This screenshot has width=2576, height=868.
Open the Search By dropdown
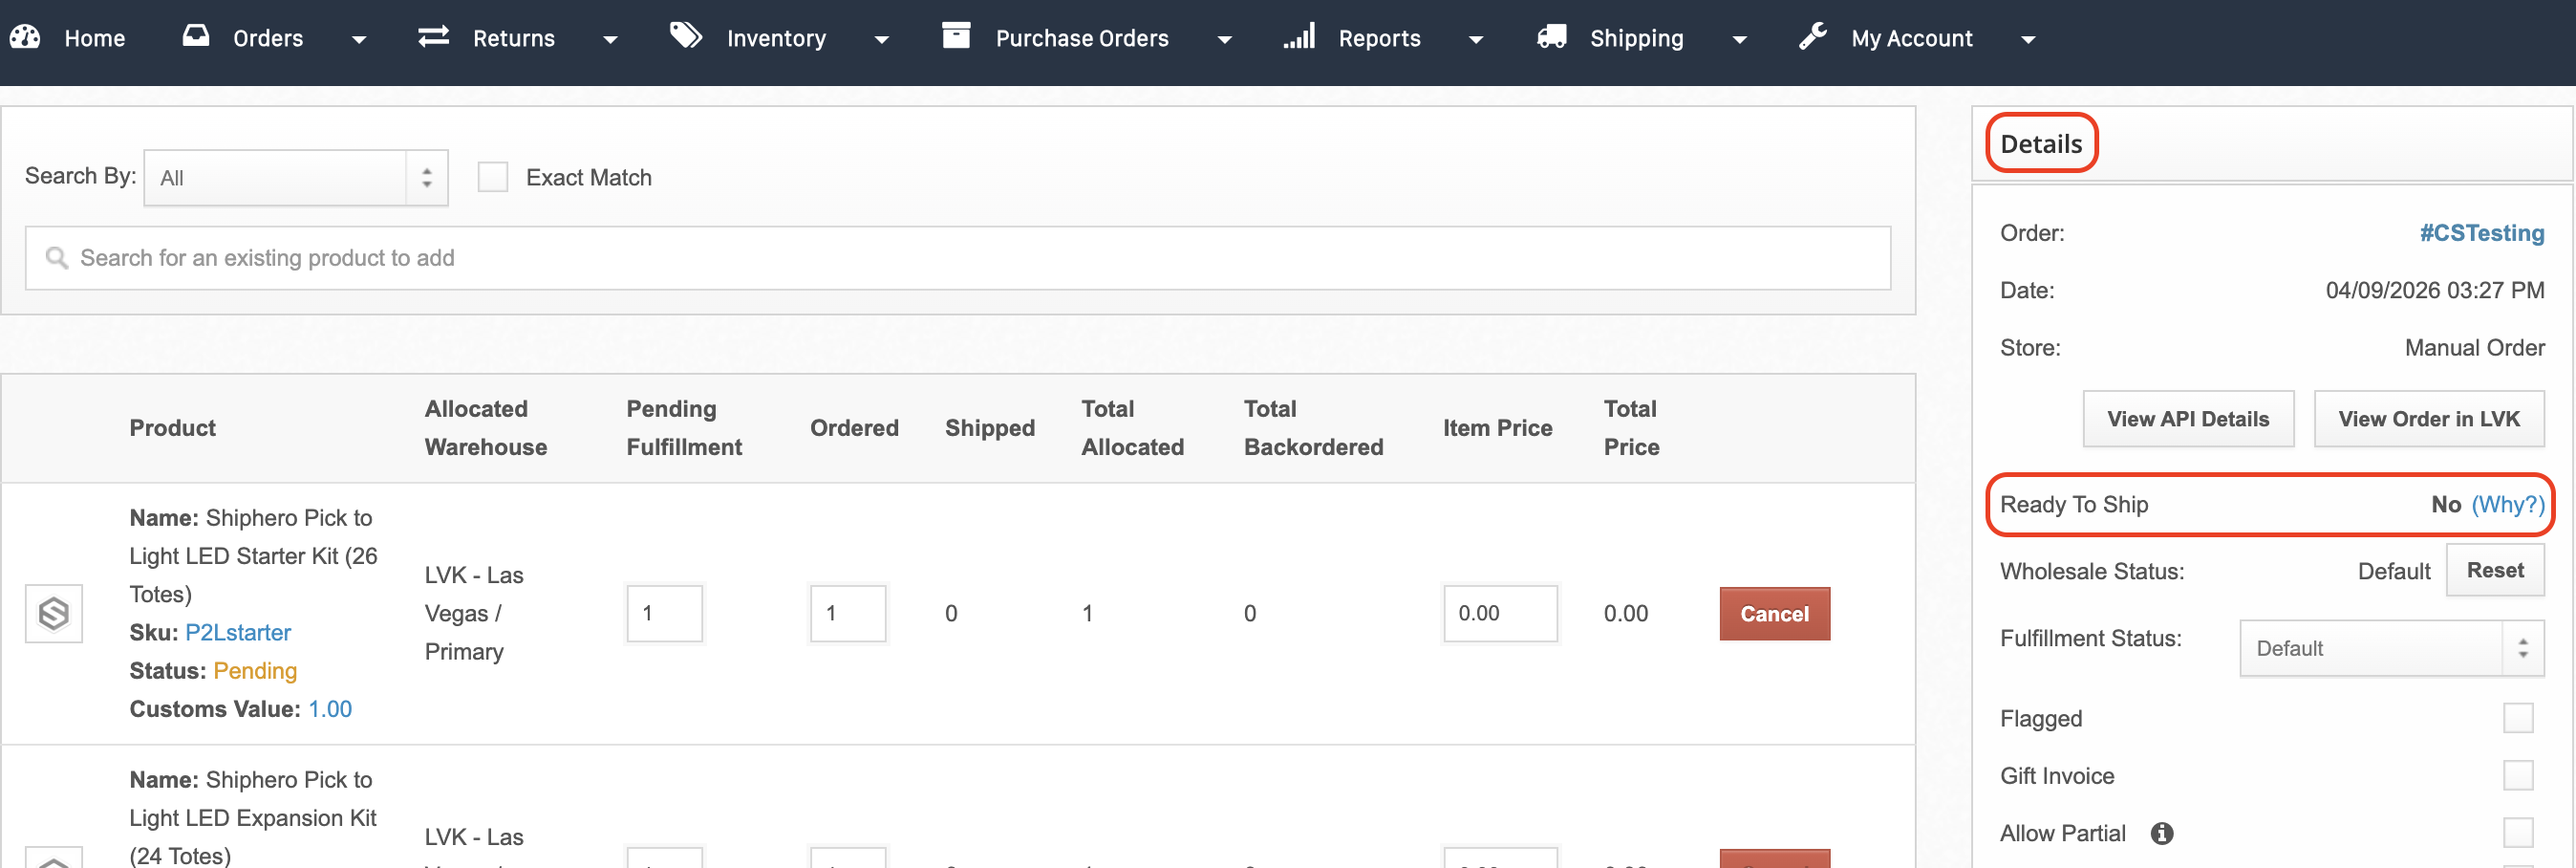coord(296,178)
